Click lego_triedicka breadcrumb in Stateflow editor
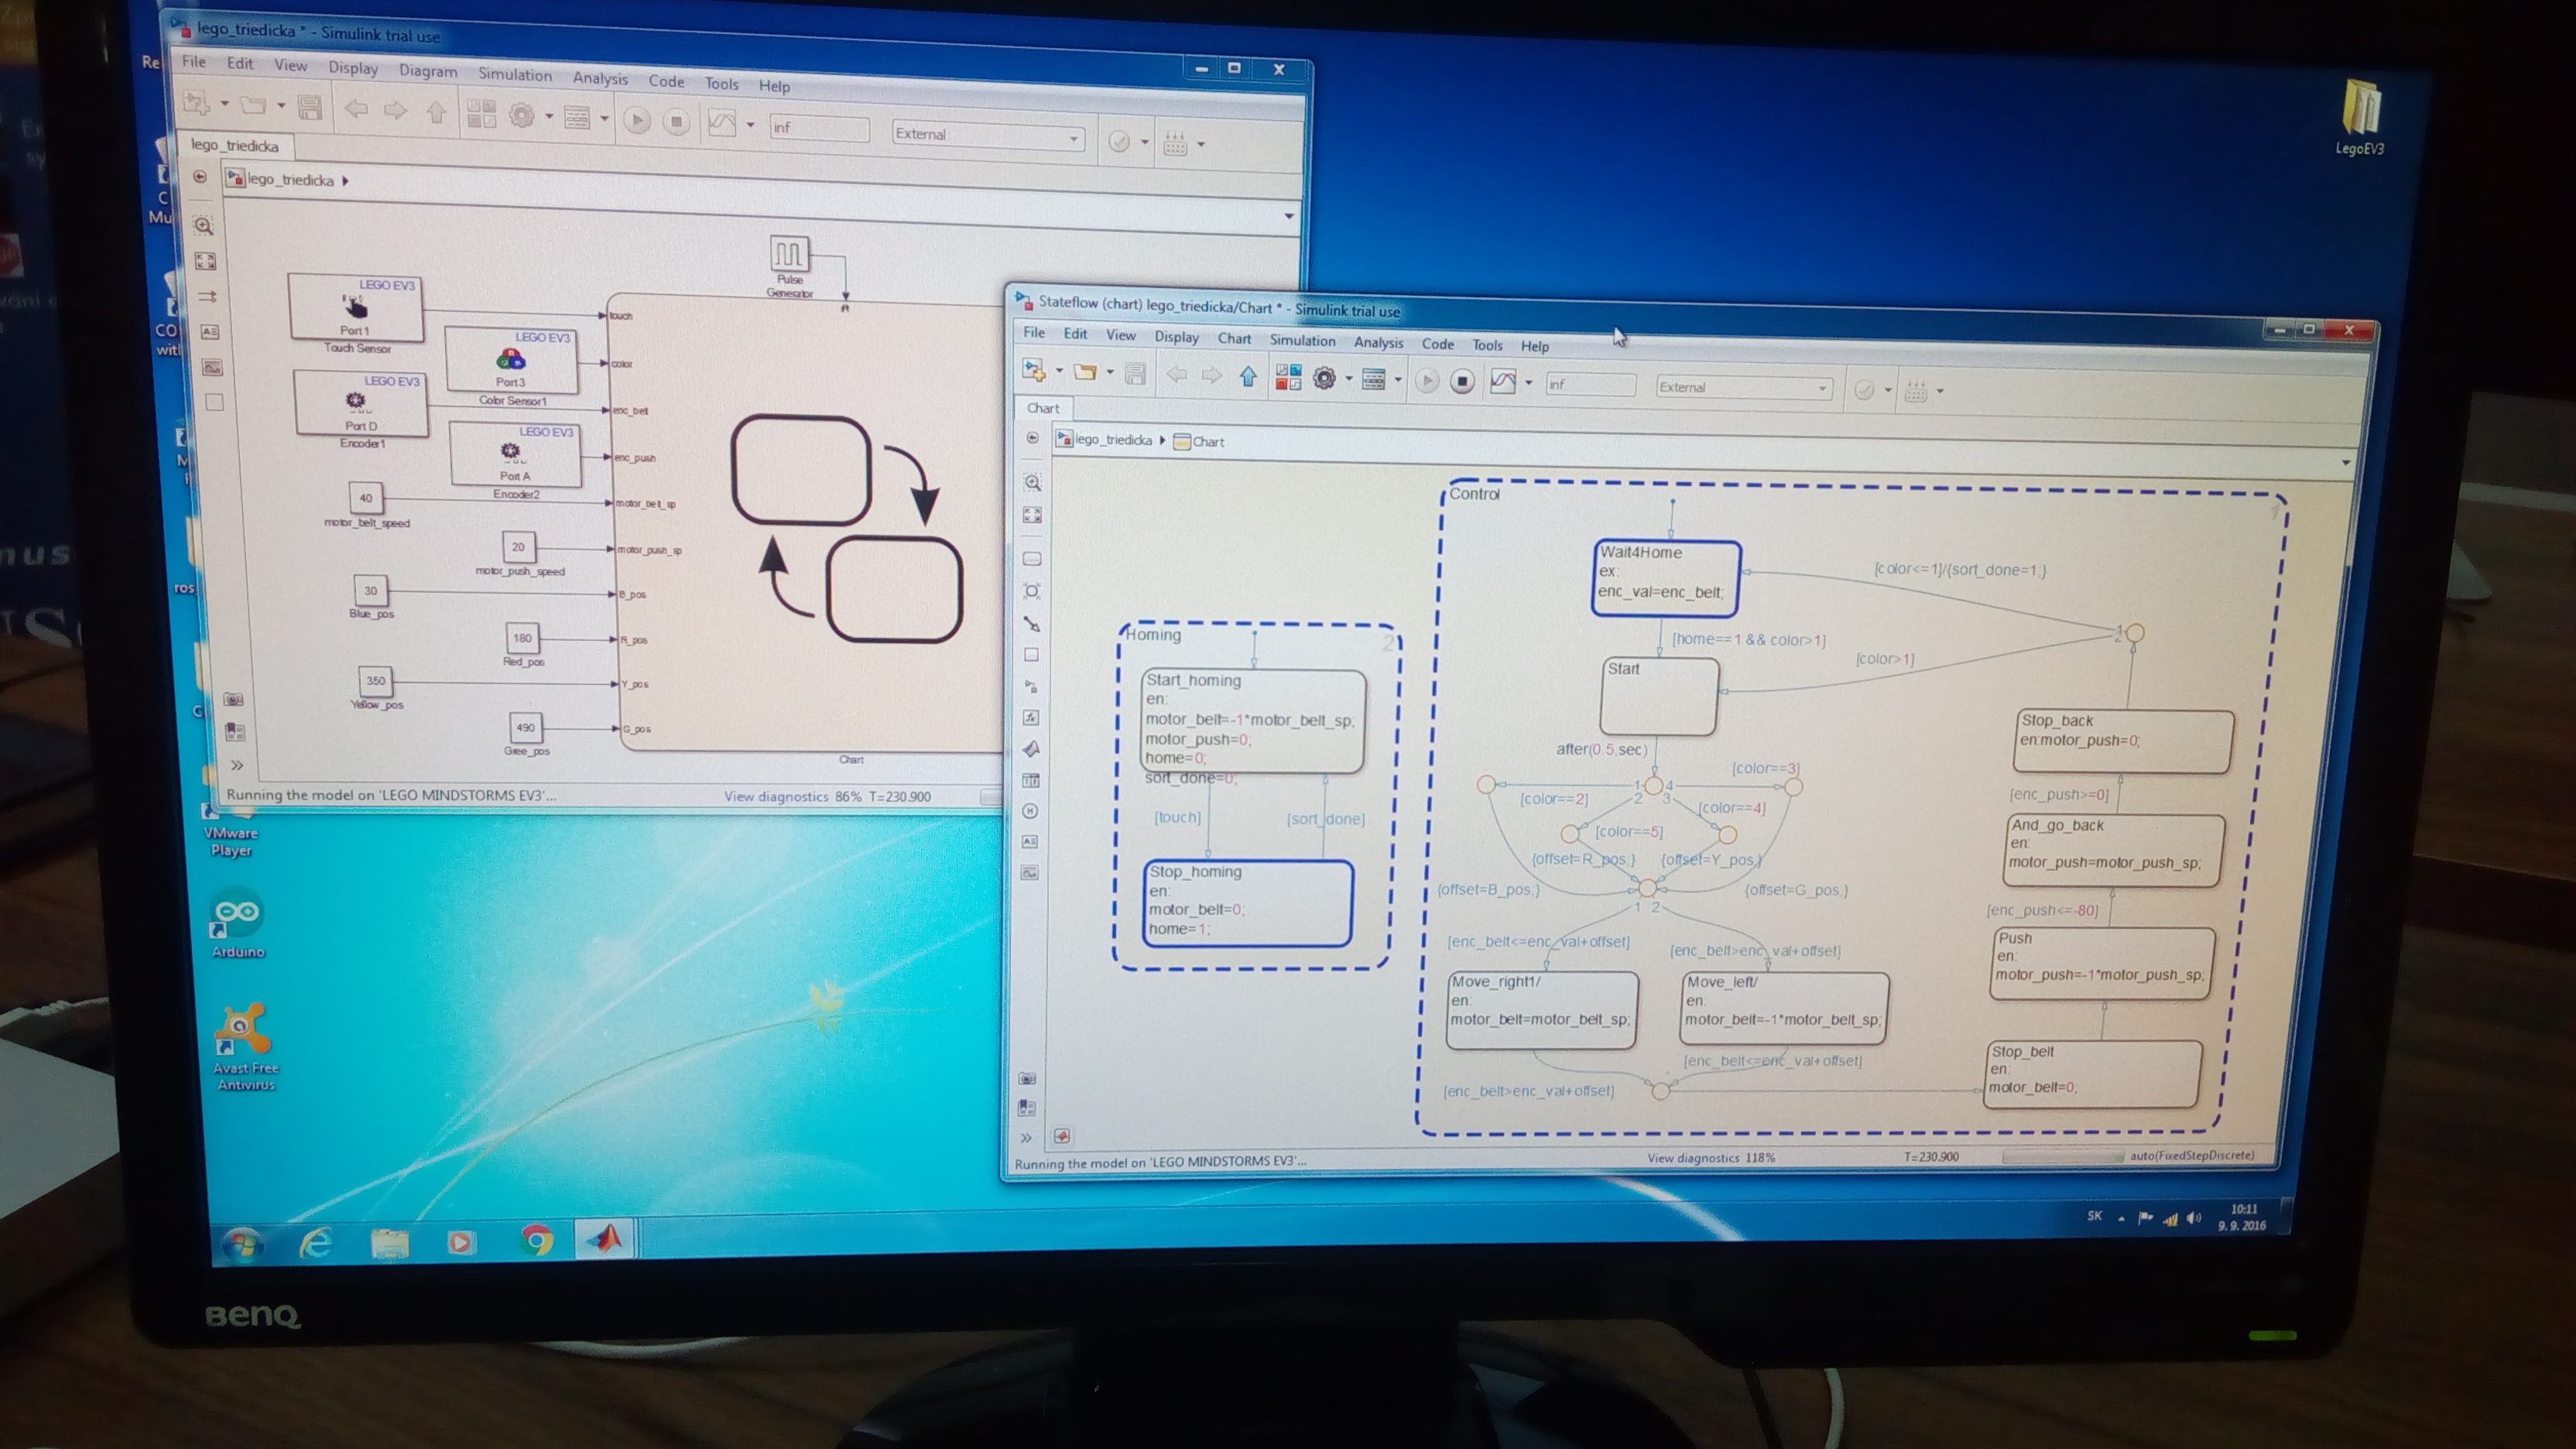 (x=1112, y=440)
